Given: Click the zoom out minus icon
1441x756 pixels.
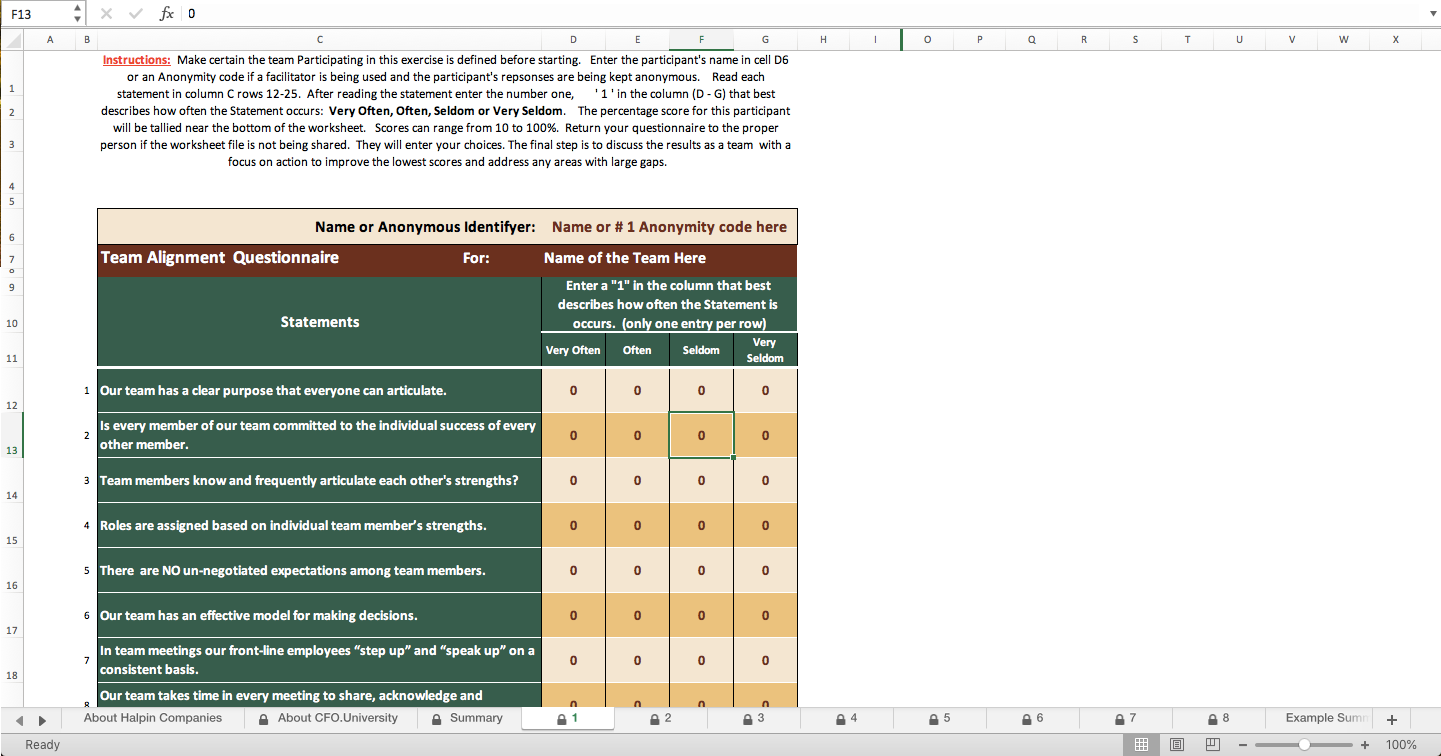Looking at the screenshot, I should pos(1243,745).
